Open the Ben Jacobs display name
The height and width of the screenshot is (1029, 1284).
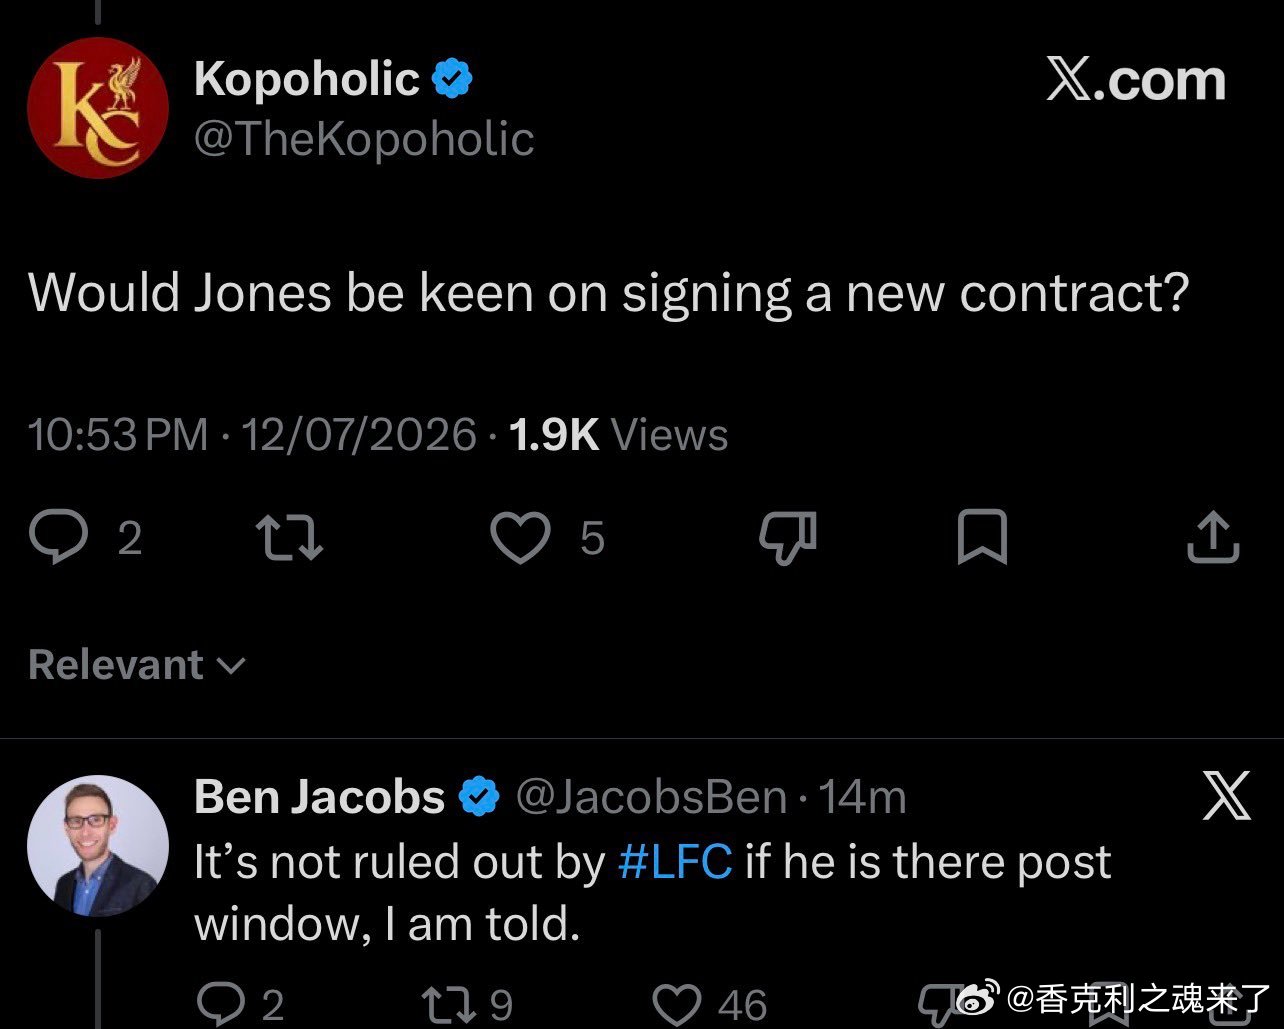[319, 797]
